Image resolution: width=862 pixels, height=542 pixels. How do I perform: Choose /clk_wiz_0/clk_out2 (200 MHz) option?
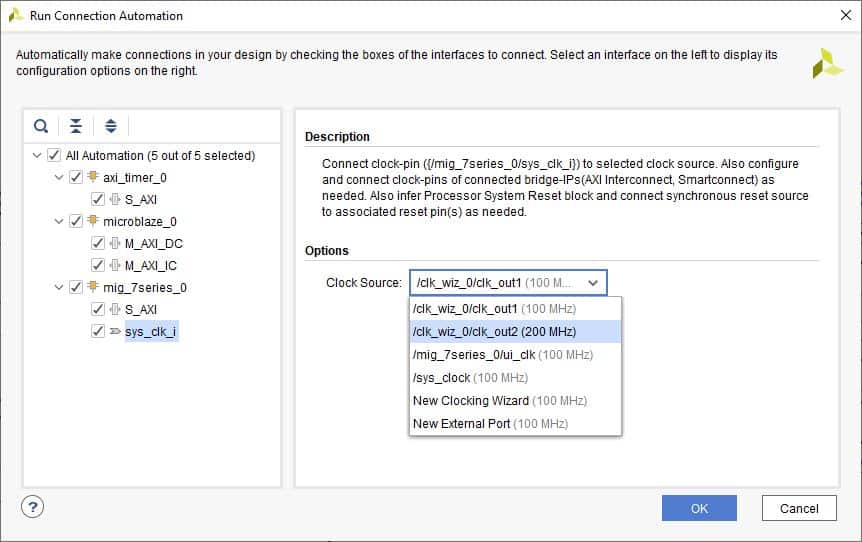[494, 331]
